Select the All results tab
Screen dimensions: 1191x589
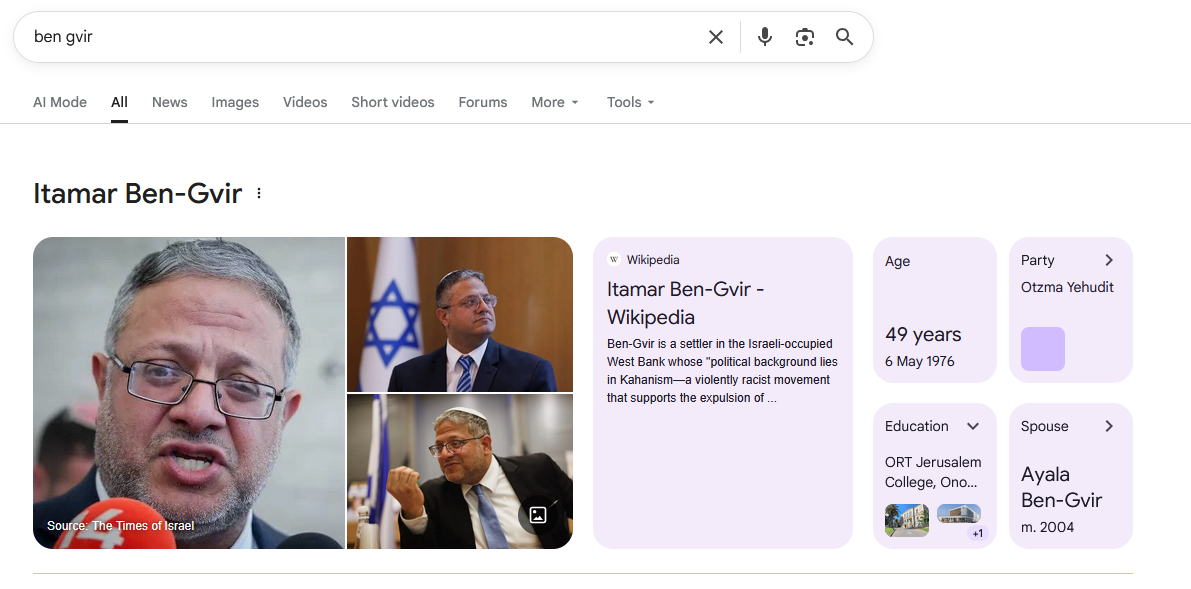[x=119, y=102]
